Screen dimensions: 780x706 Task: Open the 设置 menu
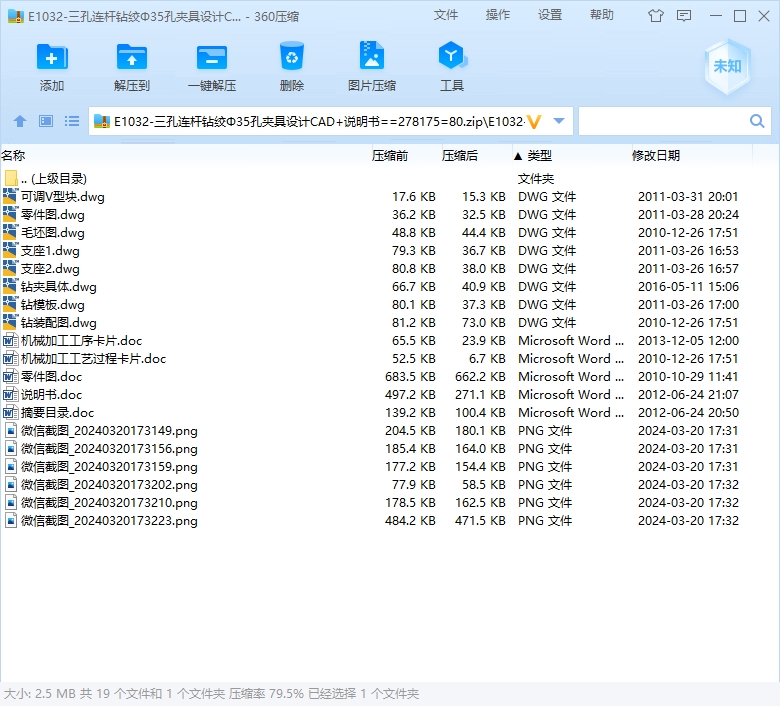(x=550, y=15)
